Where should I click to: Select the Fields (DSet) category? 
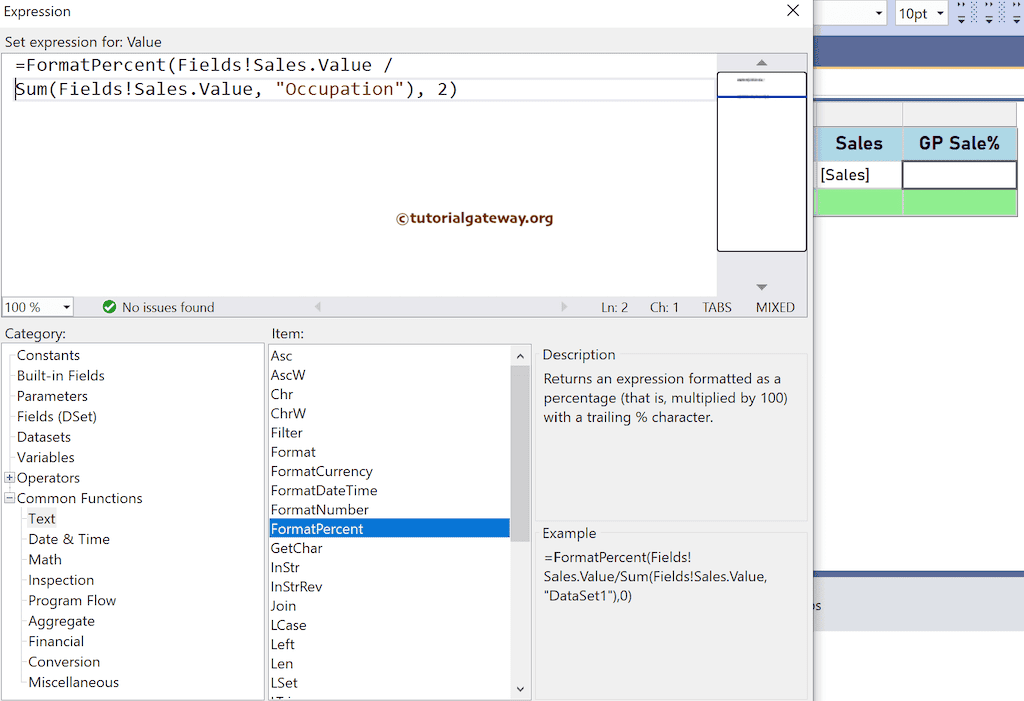tap(57, 416)
